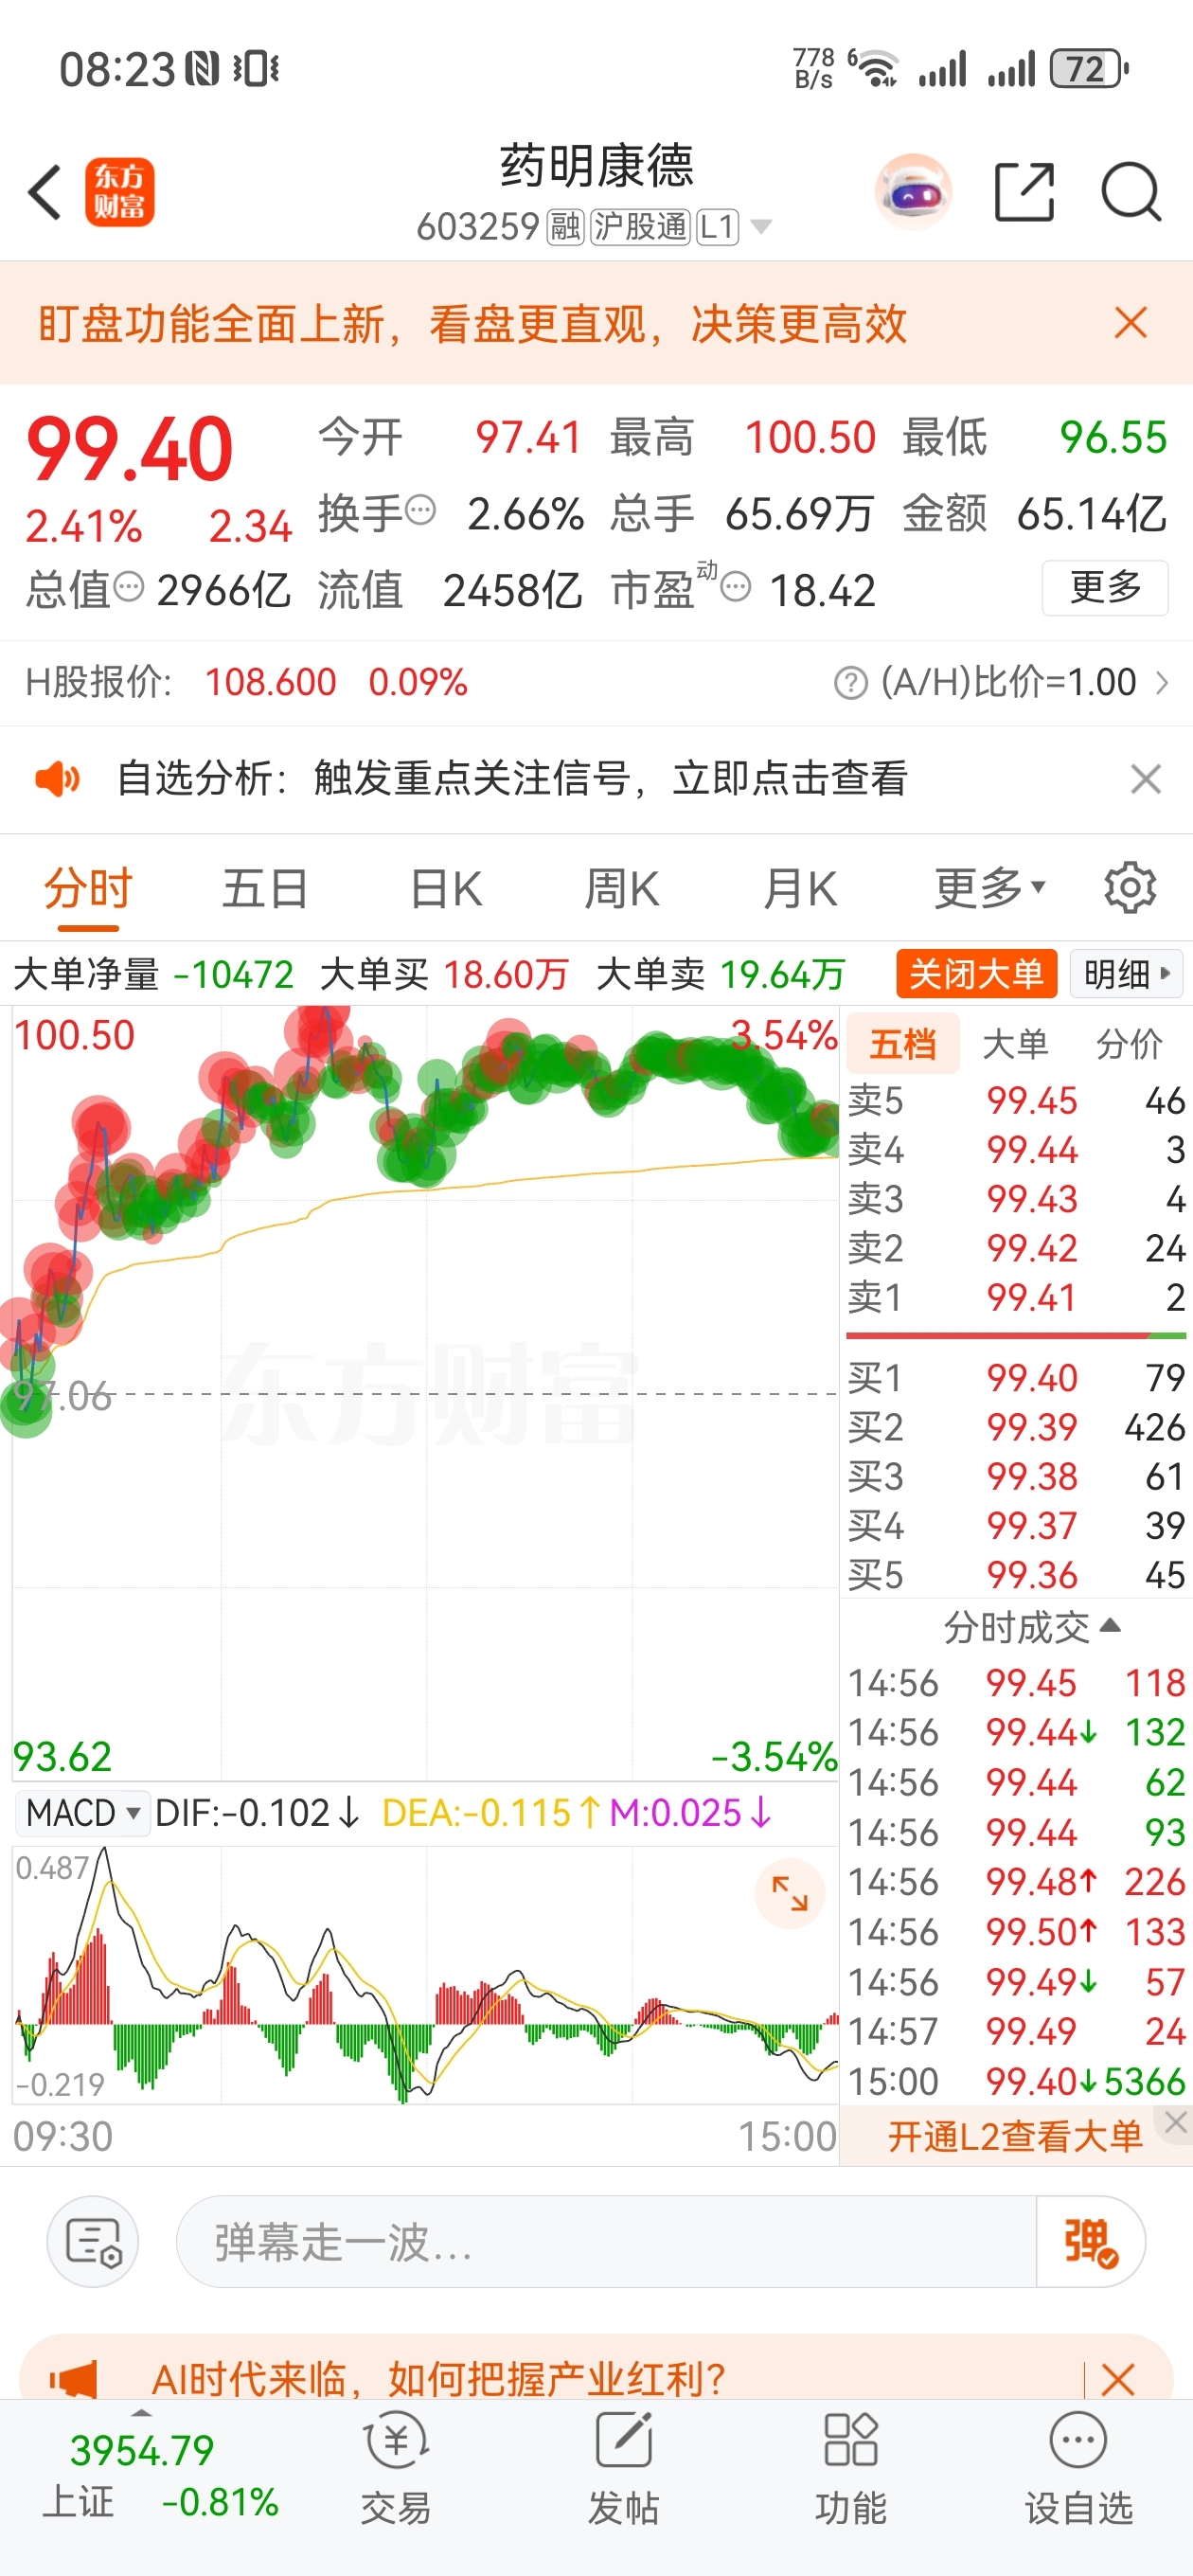Switch to the 周K tab
This screenshot has height=2576, width=1193.
tap(621, 889)
